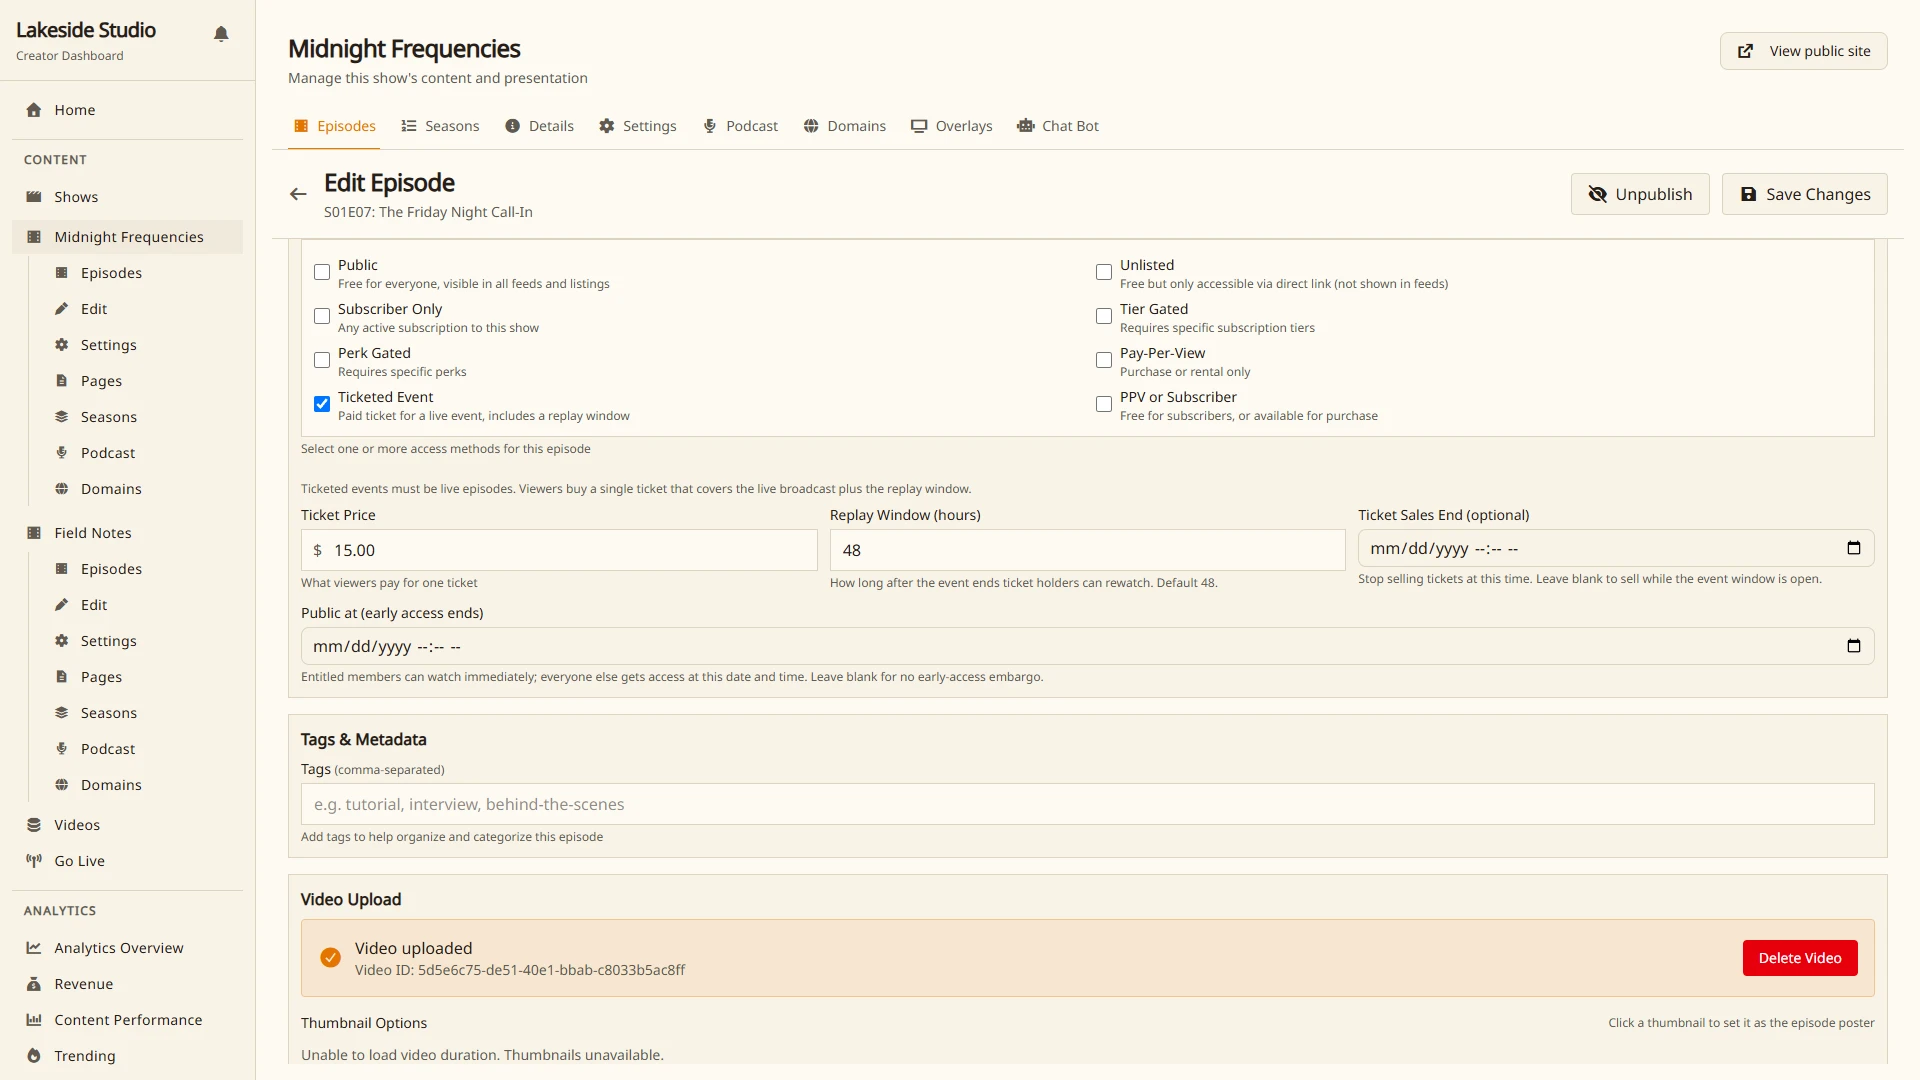Click the Revenue icon in sidebar

point(34,984)
